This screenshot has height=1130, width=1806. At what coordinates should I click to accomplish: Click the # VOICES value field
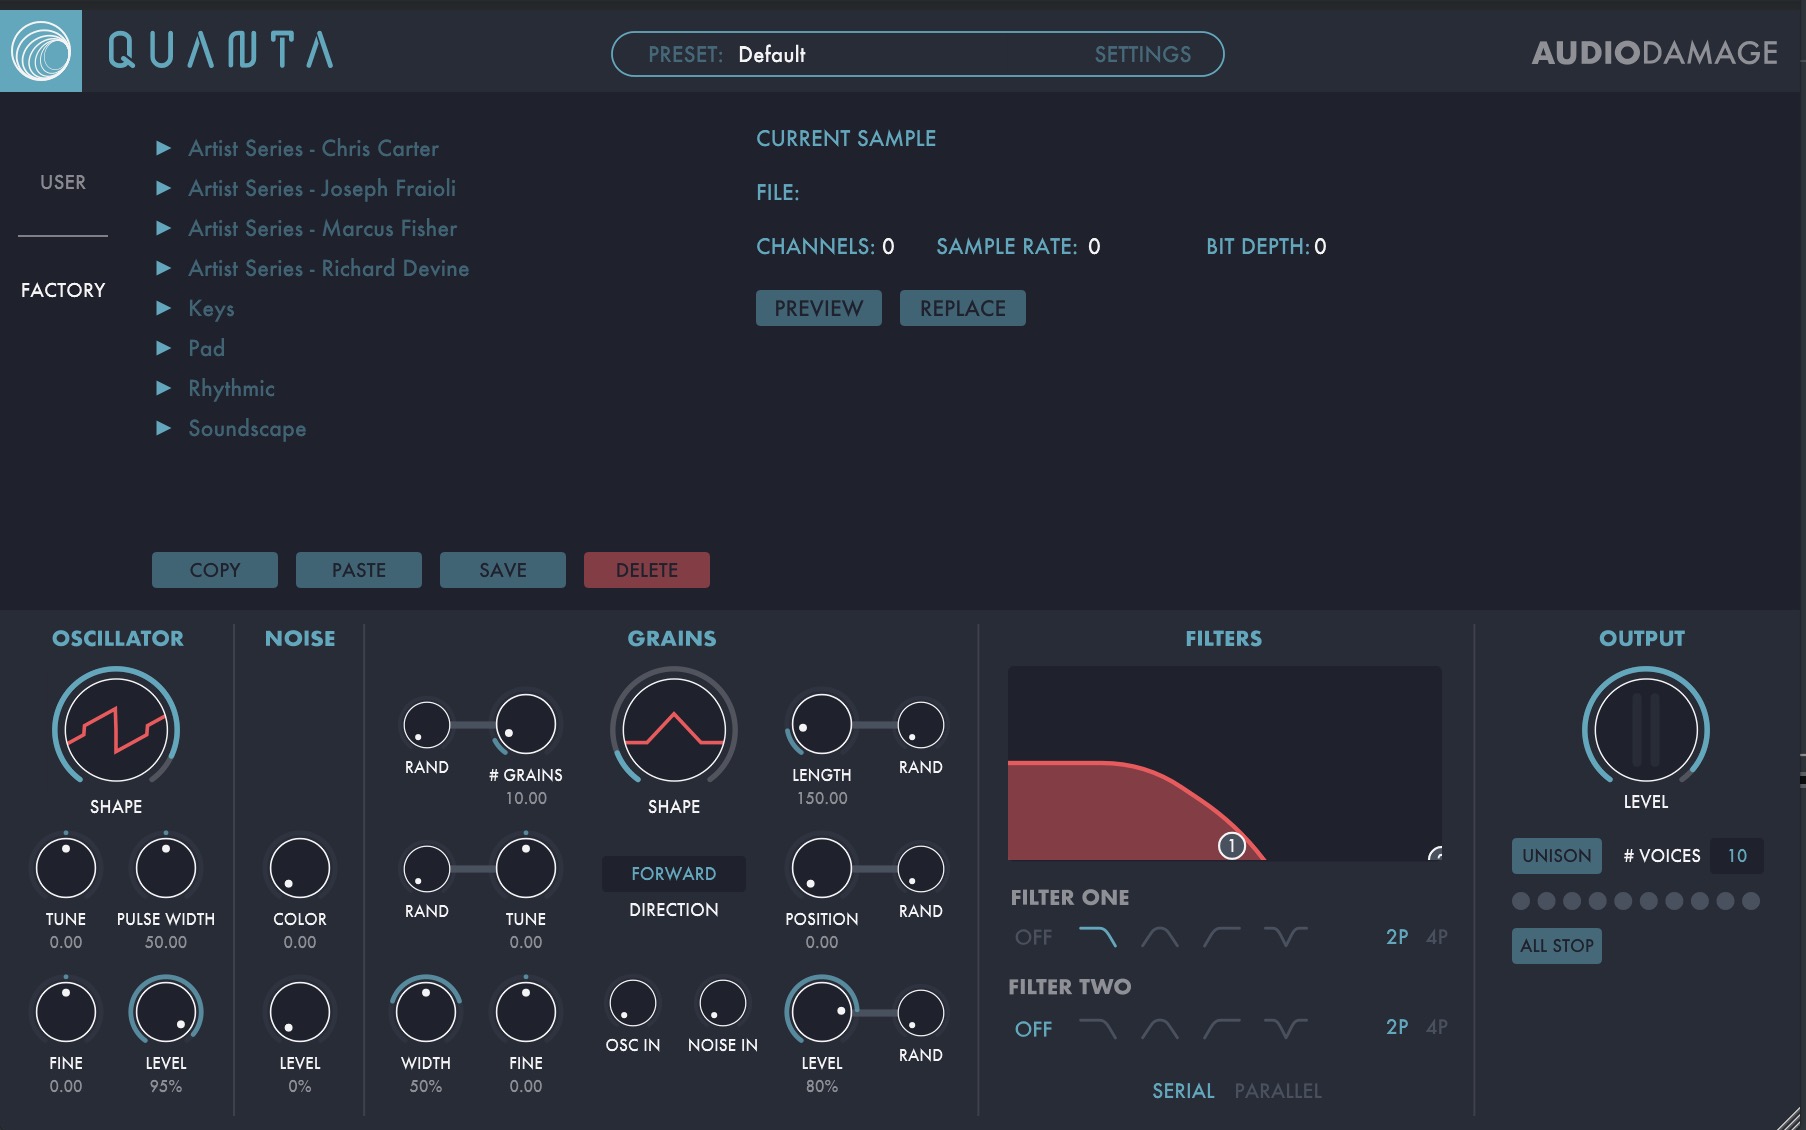click(1737, 855)
